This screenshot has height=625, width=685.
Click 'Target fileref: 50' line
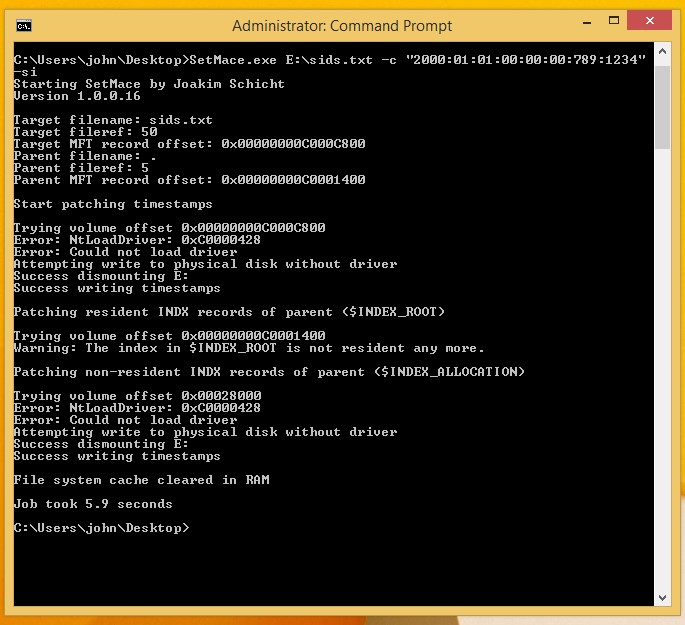pos(85,132)
